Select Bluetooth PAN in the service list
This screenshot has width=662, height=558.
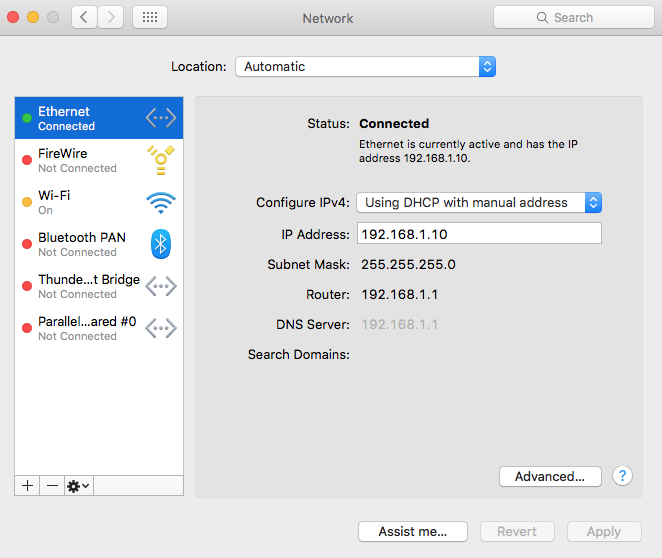99,244
